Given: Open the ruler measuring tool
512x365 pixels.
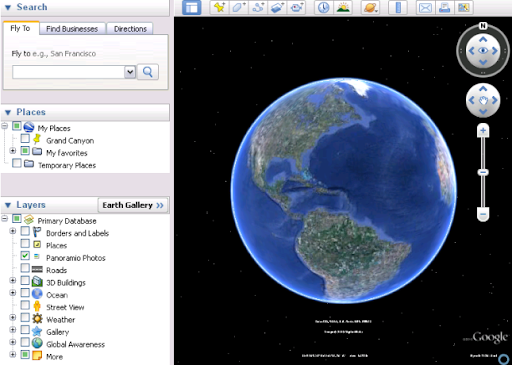Looking at the screenshot, I should tap(398, 7).
